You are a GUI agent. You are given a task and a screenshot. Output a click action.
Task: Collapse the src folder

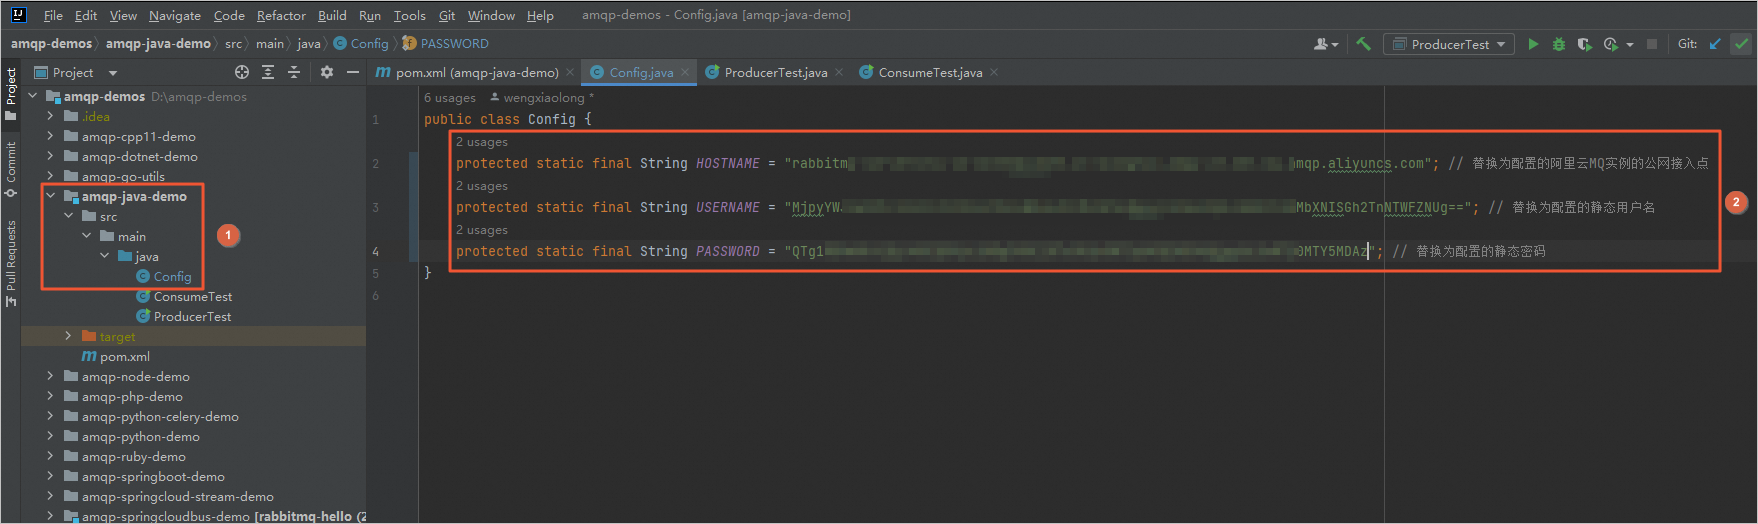pyautogui.click(x=69, y=216)
